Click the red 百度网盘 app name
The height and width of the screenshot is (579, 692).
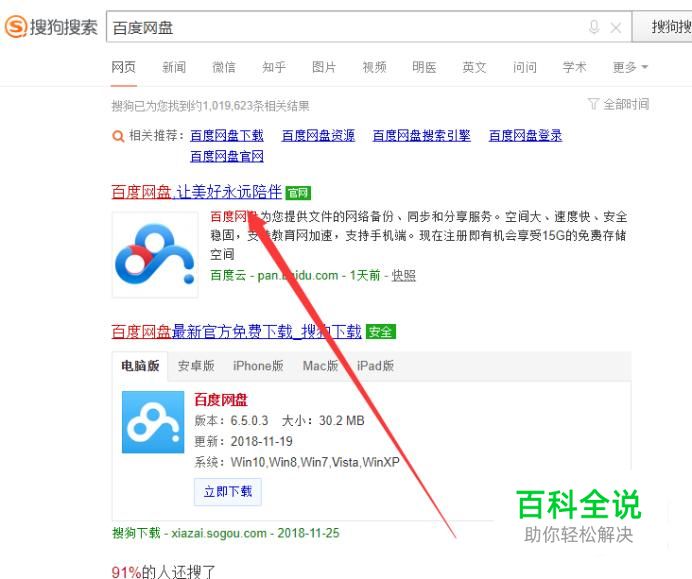point(221,400)
